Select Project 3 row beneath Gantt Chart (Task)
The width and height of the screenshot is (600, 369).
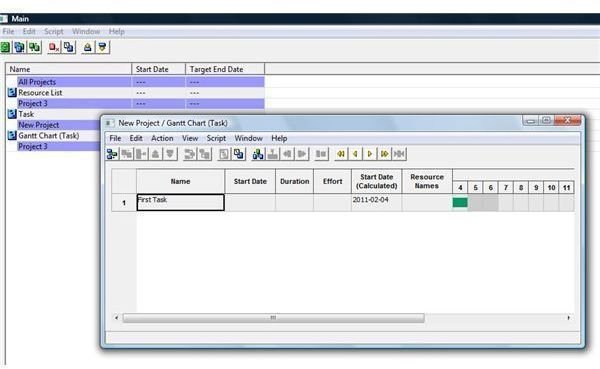tap(59, 146)
